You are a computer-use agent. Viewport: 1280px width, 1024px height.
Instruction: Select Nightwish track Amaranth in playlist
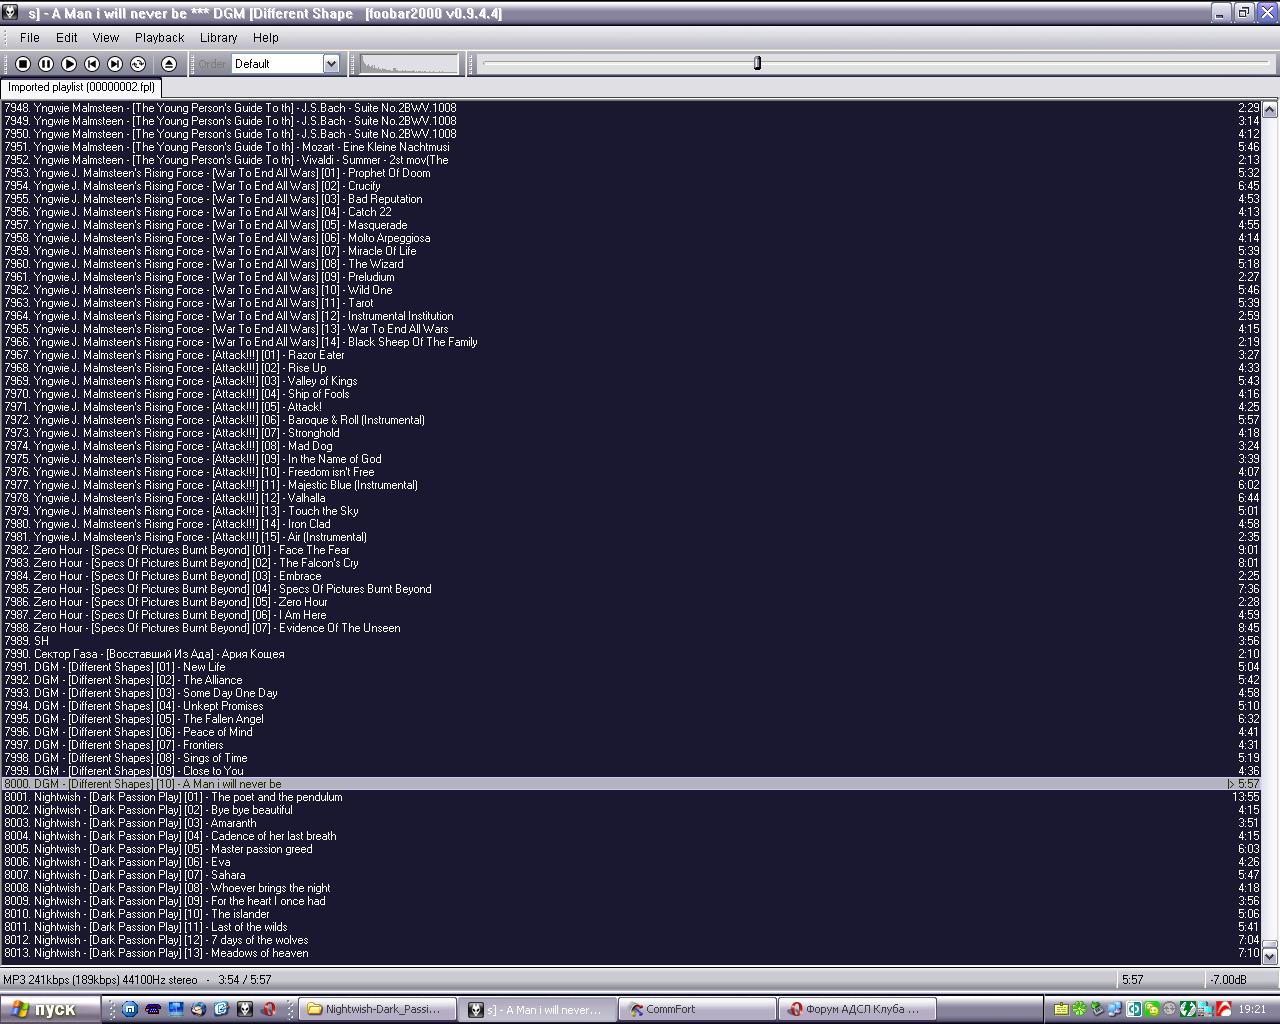point(233,823)
